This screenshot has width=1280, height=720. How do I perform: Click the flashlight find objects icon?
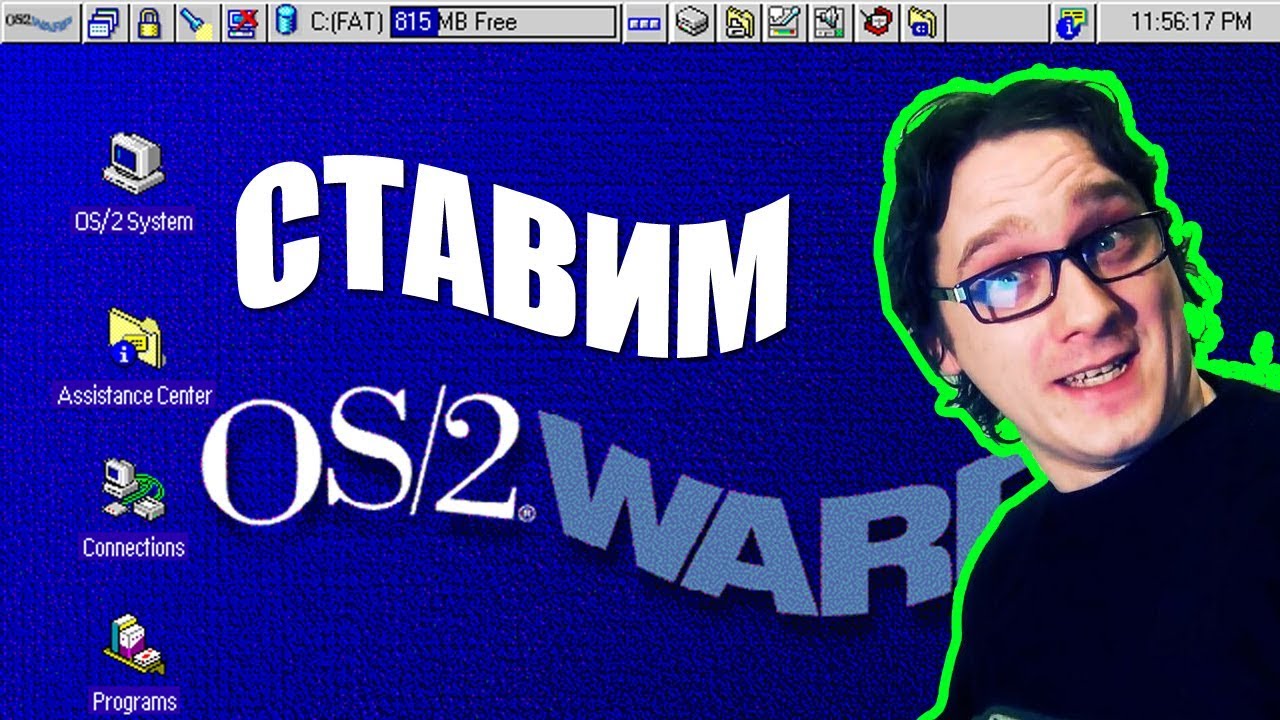[x=196, y=22]
